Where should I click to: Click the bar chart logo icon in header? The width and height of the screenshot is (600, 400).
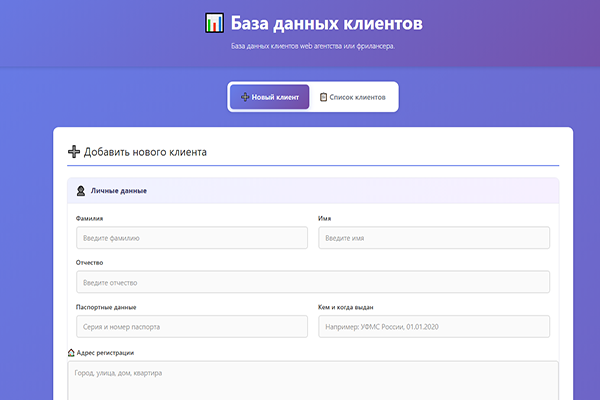click(212, 23)
